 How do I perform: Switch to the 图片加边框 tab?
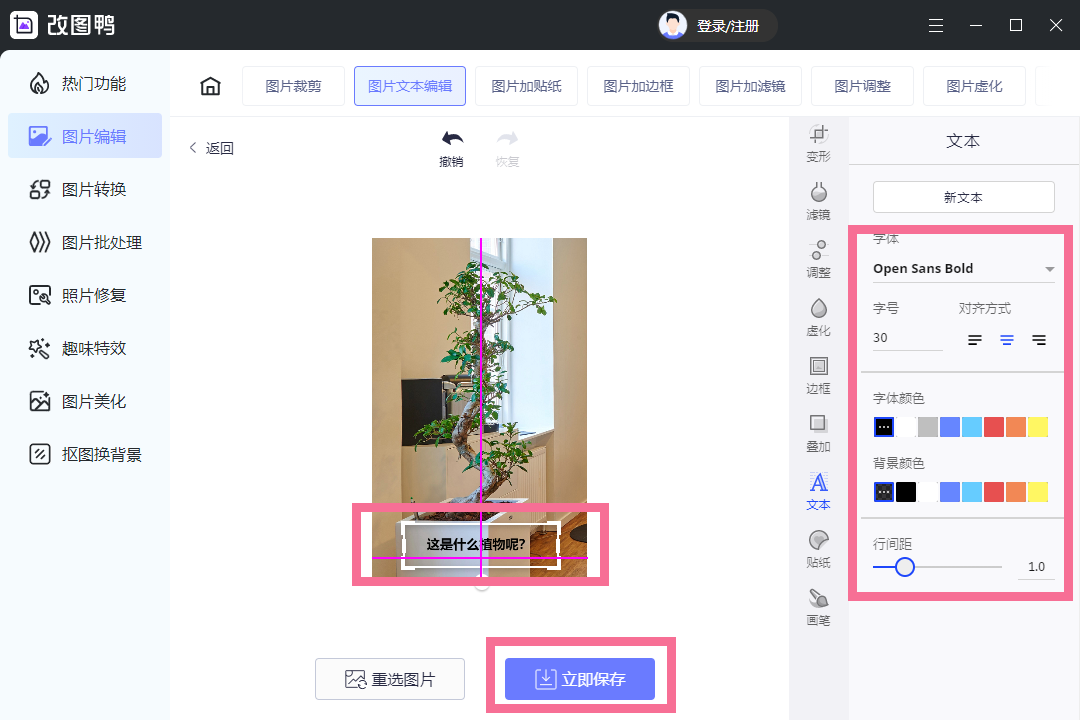click(x=638, y=86)
